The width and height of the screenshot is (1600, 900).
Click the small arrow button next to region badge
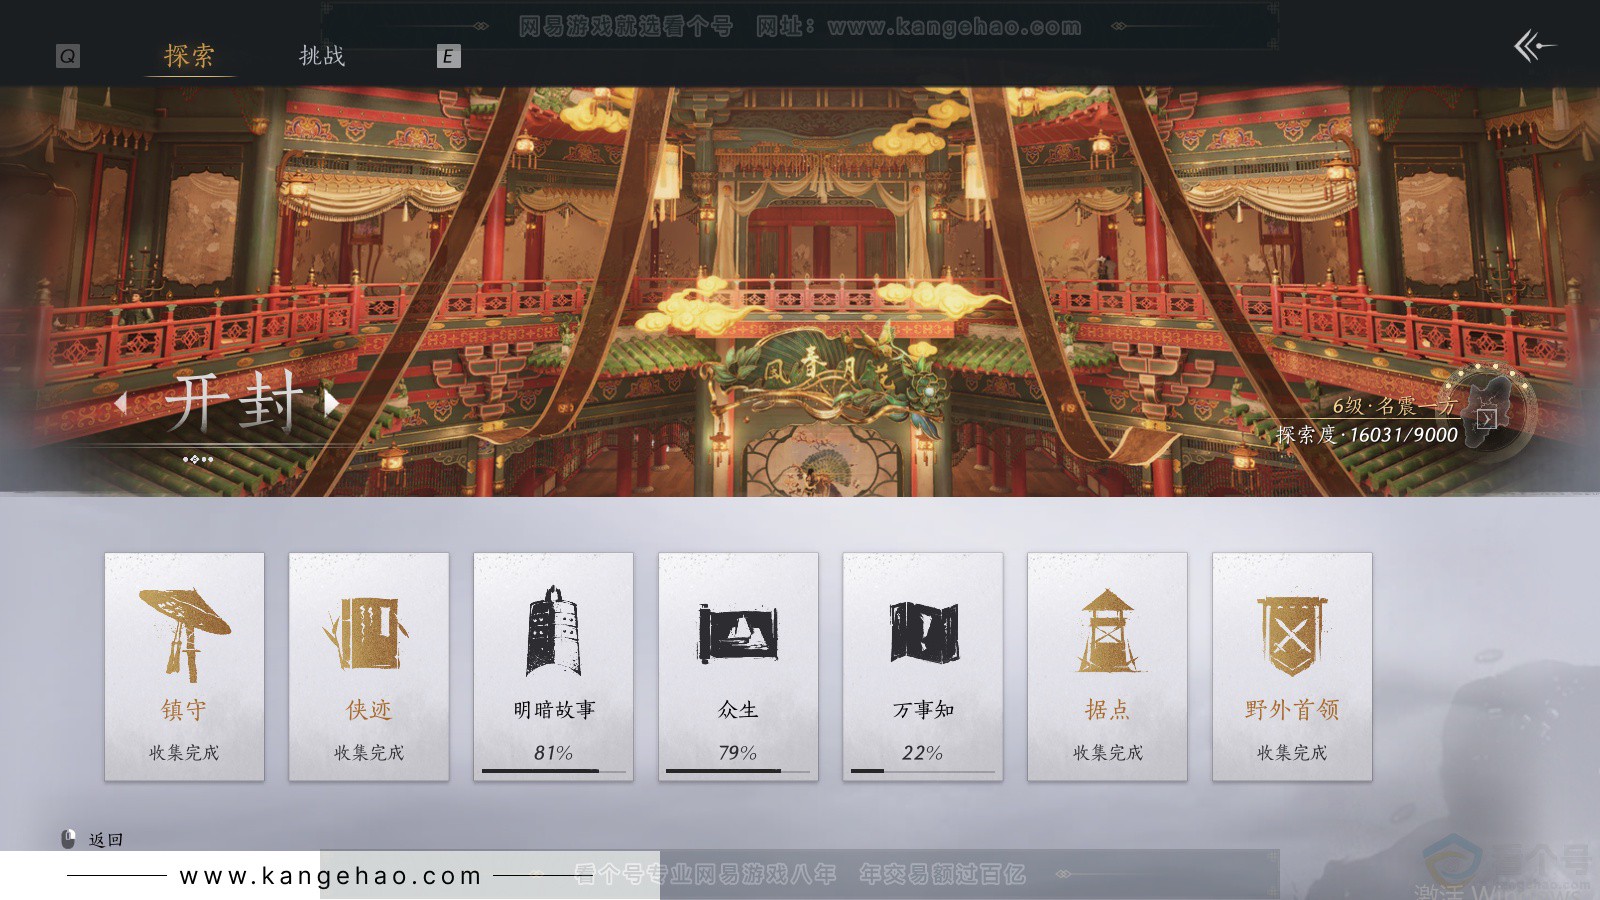pos(1487,419)
